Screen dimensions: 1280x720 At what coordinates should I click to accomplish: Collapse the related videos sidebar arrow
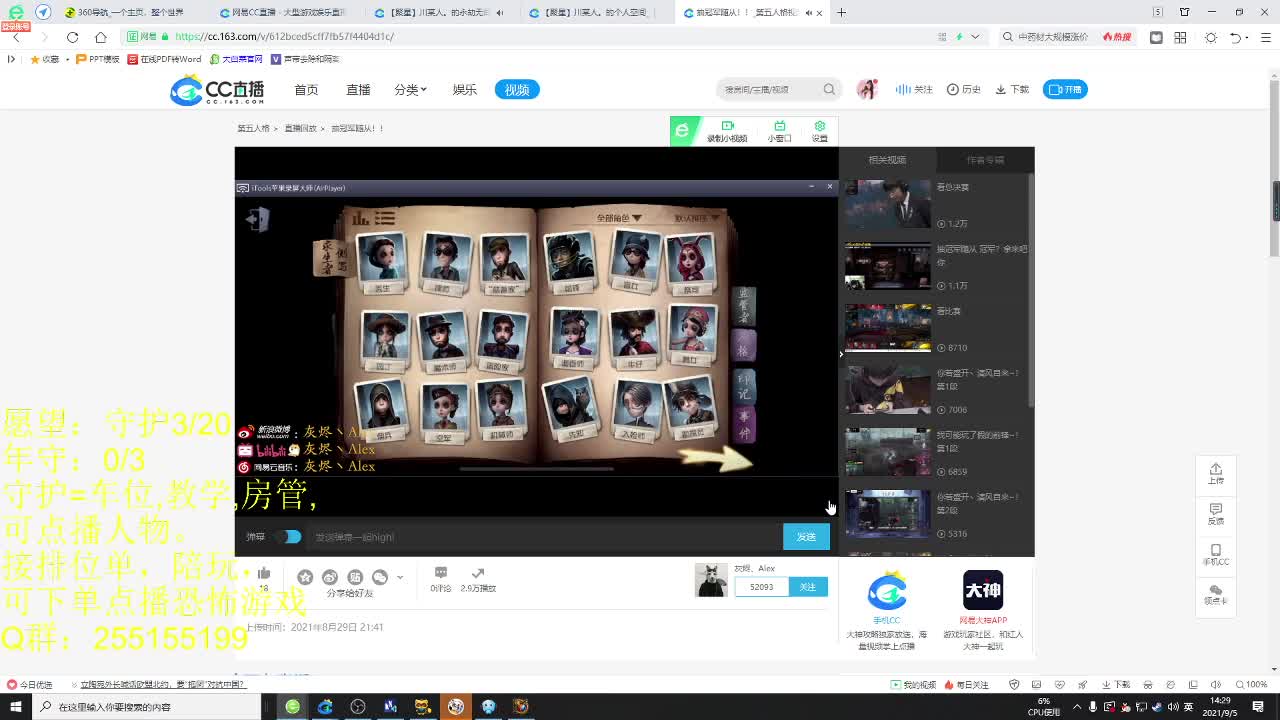(841, 353)
